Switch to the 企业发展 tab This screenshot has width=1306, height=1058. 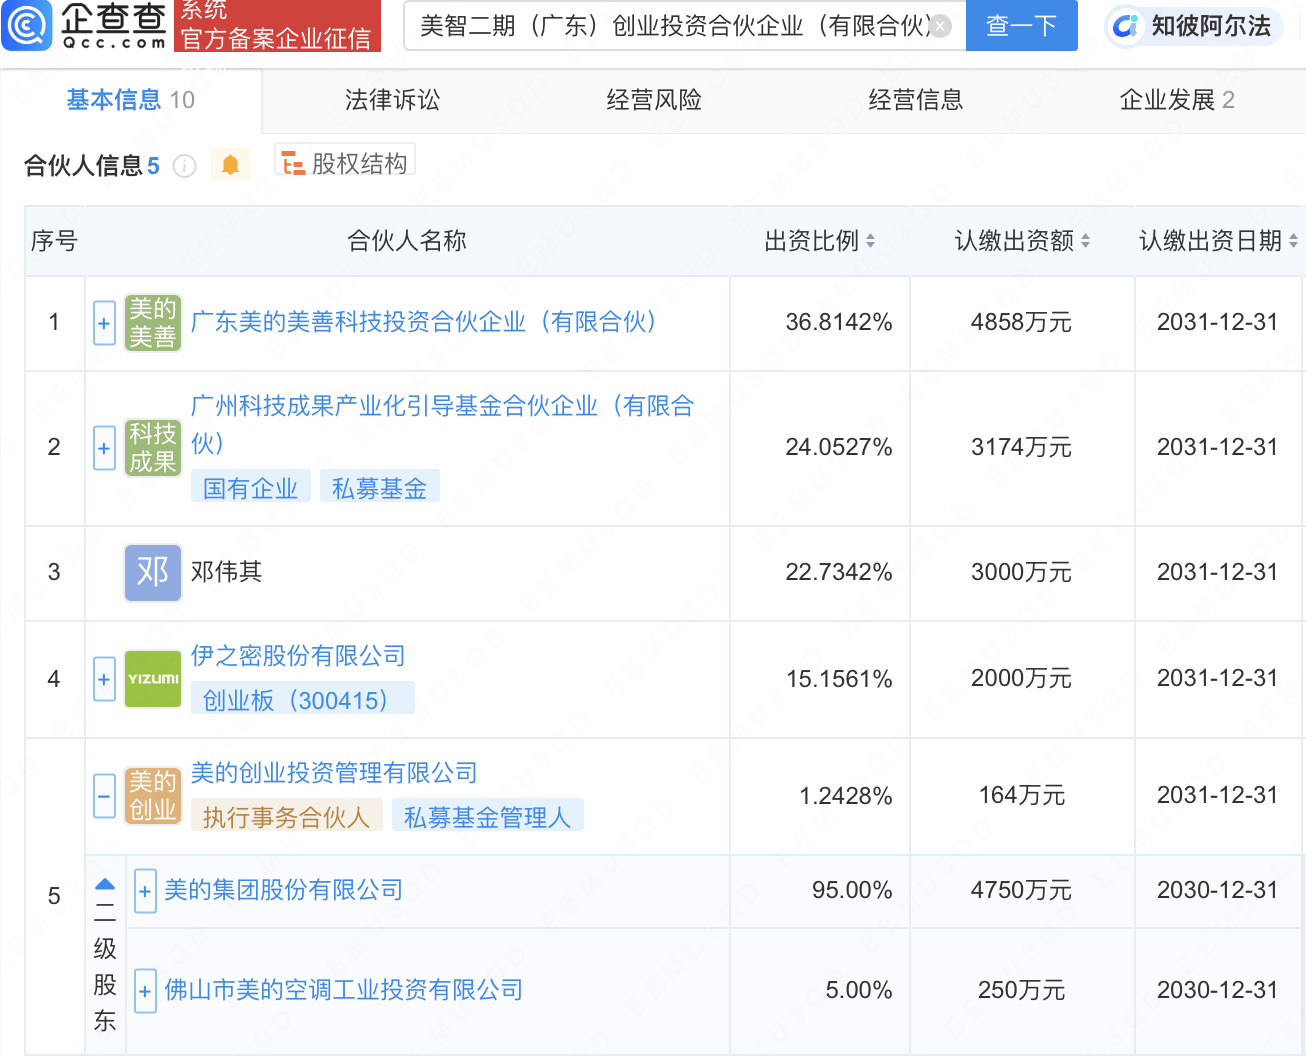1177,100
